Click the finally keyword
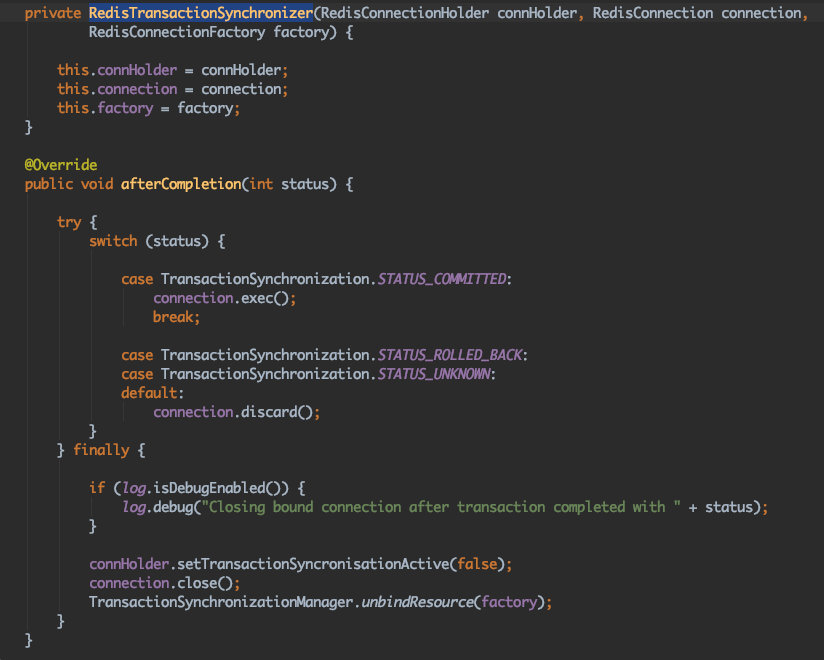Viewport: 824px width, 660px height. [101, 450]
